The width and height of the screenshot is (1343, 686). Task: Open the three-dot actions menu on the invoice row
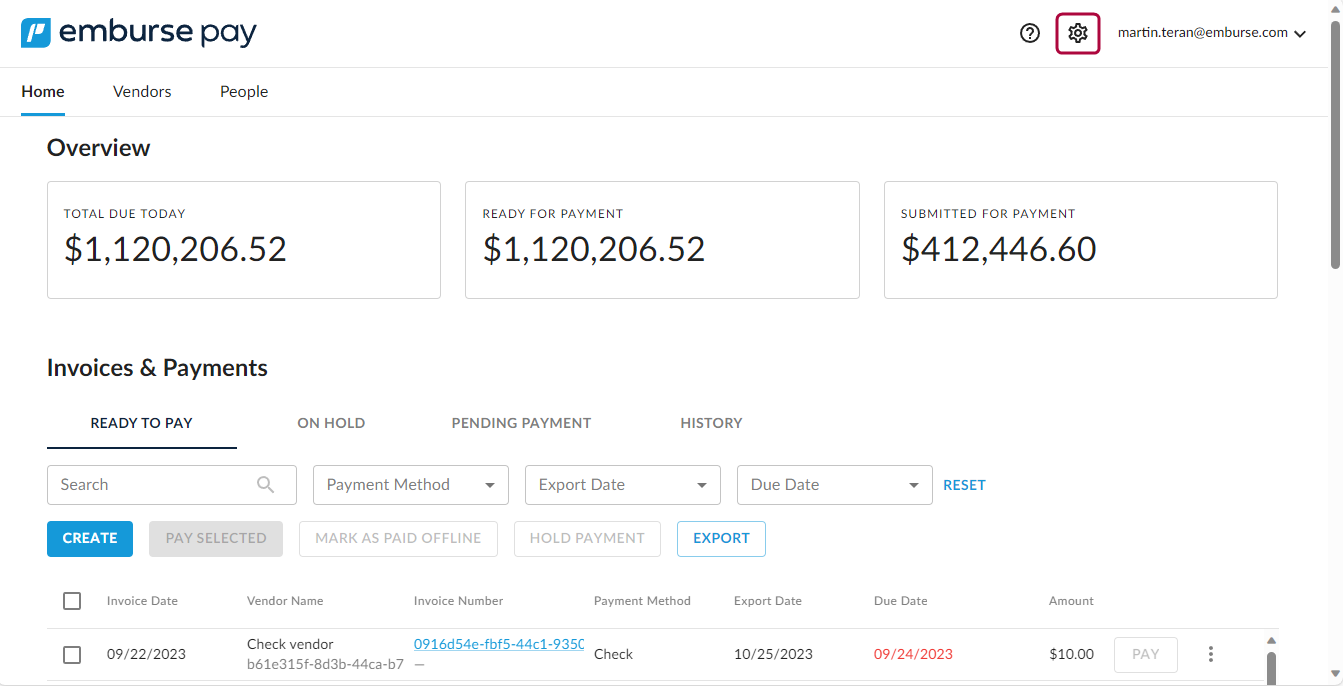1210,654
